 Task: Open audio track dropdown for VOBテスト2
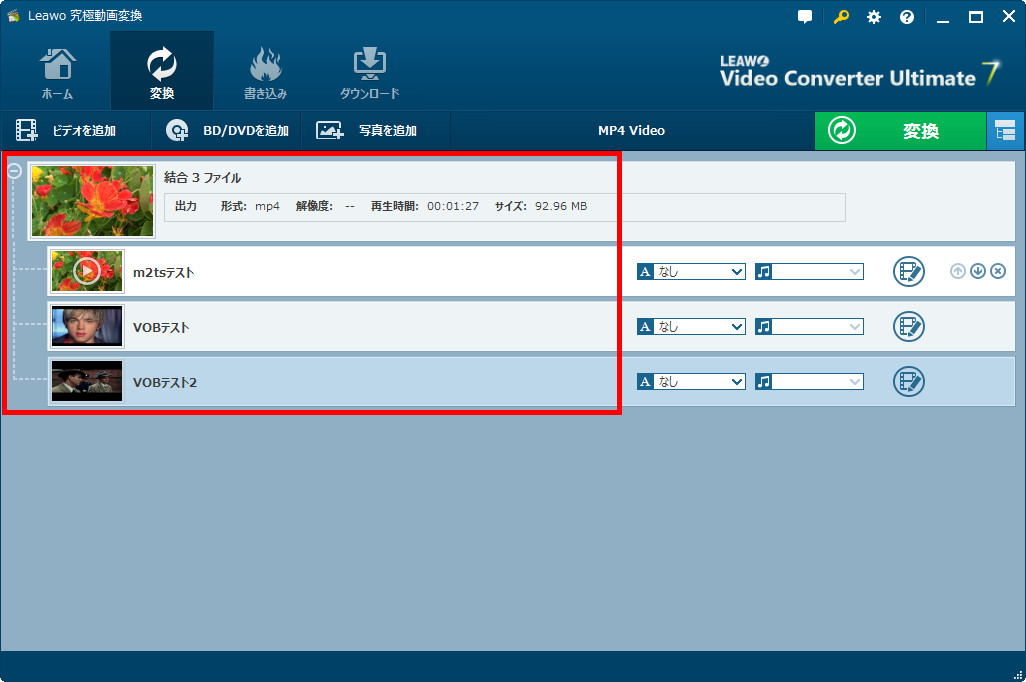809,382
